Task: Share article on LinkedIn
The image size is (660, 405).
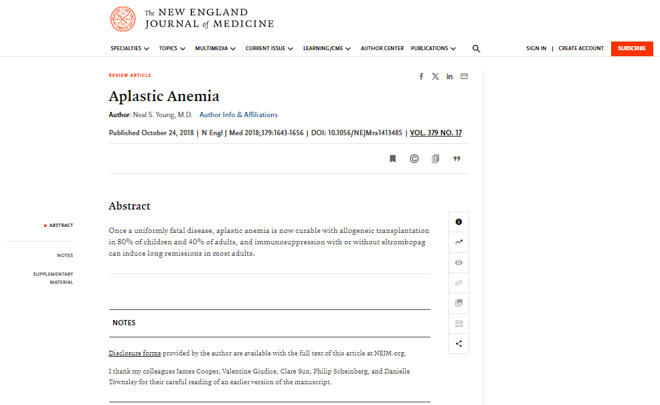Action: click(450, 76)
